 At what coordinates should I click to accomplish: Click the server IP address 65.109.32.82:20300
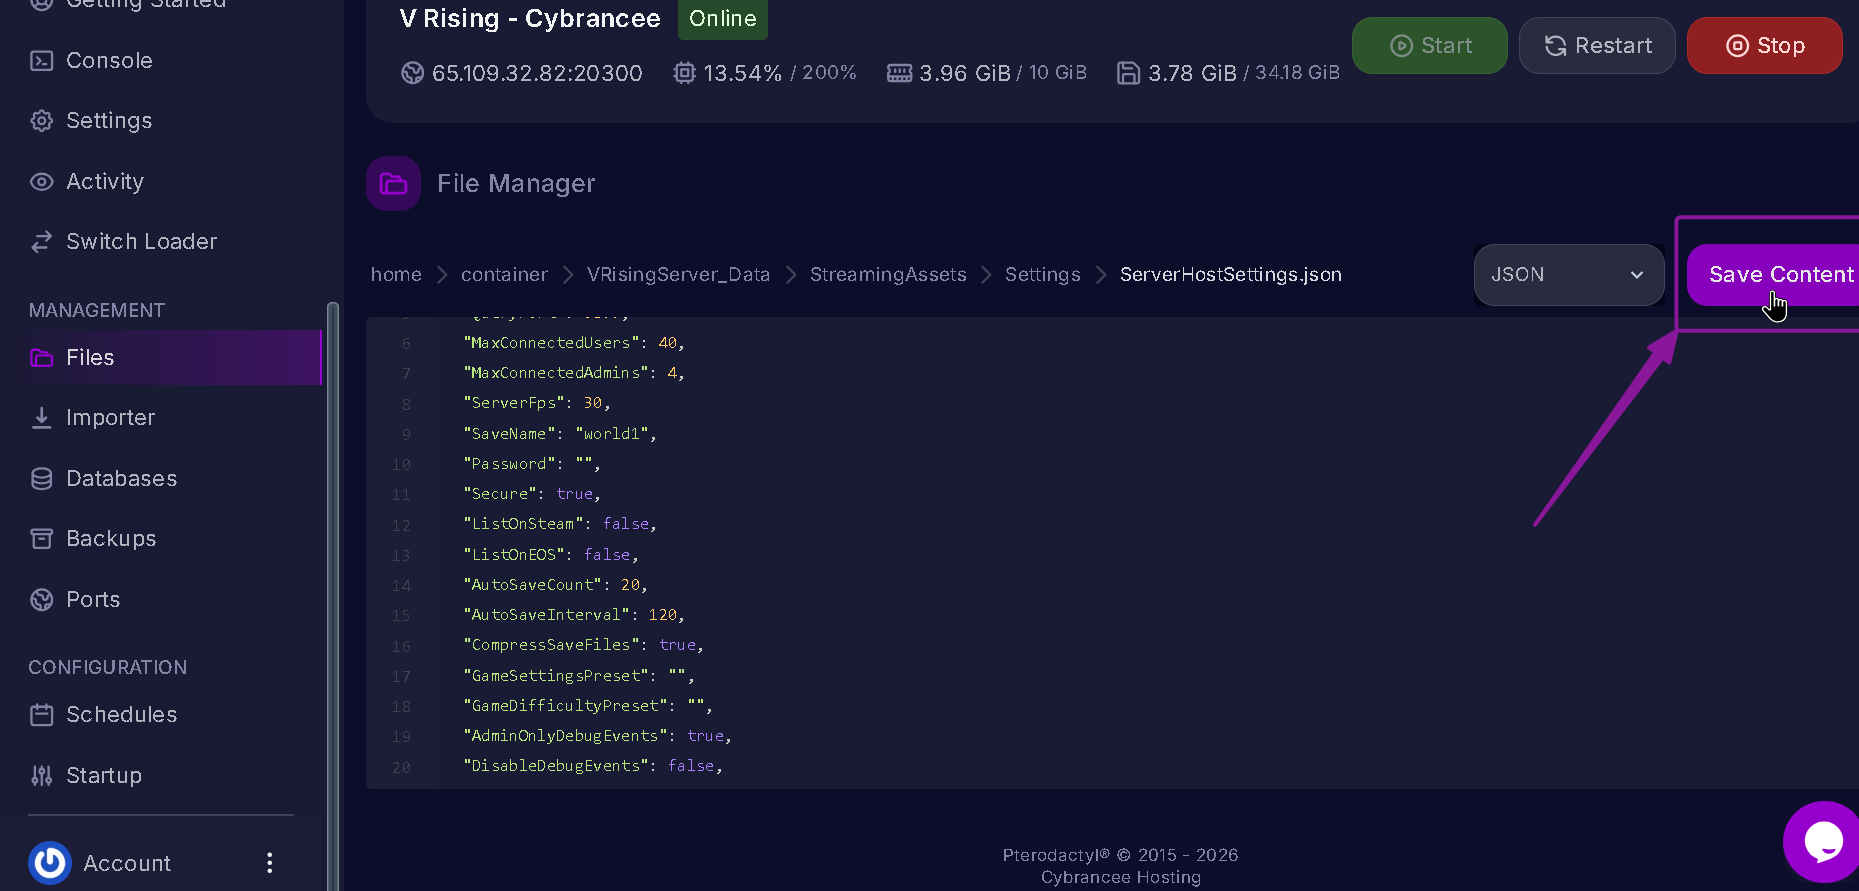pos(537,74)
